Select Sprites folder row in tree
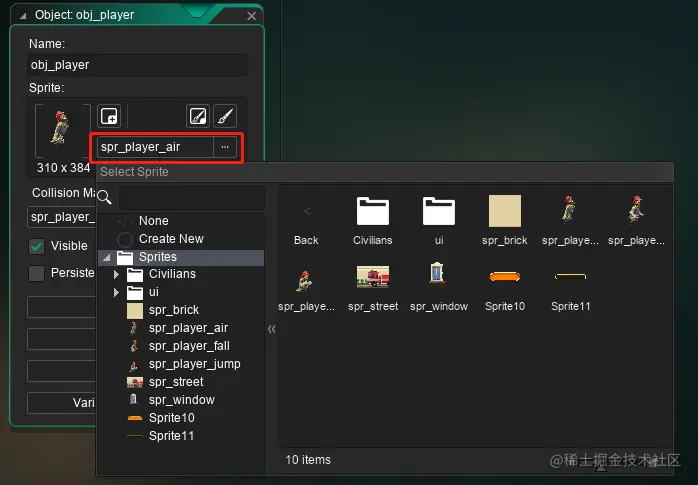 point(181,257)
